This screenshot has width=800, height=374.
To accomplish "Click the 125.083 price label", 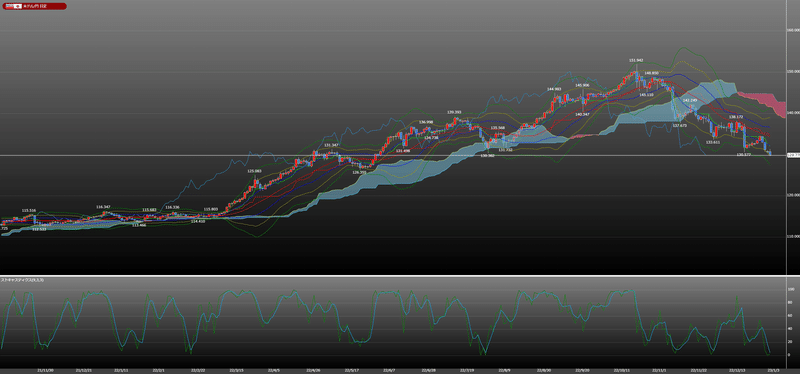I will pos(254,171).
